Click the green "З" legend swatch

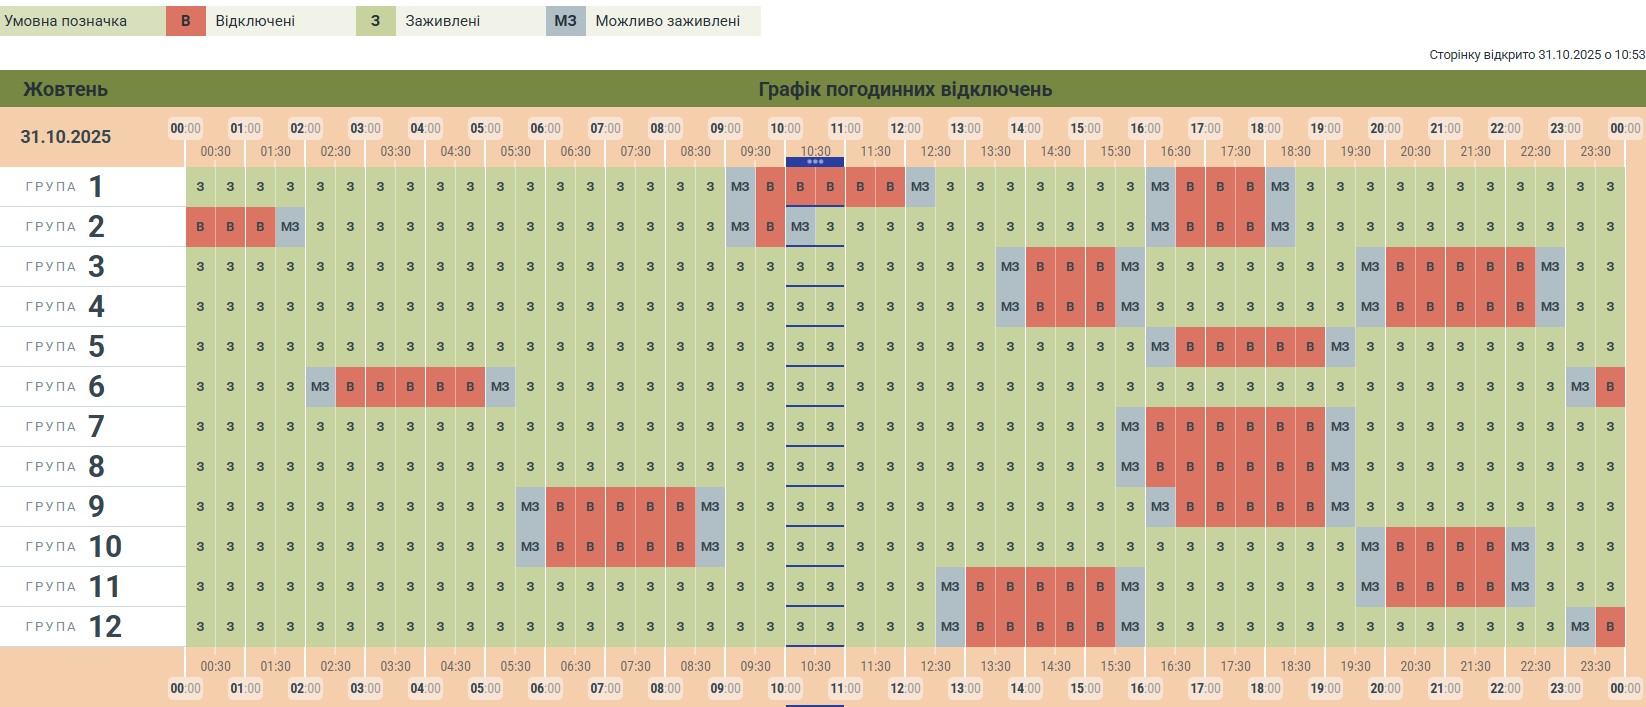coord(375,21)
